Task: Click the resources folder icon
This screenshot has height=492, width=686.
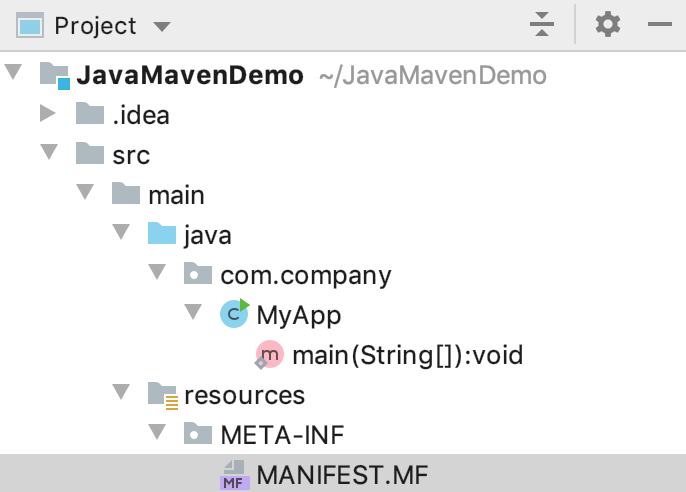Action: (161, 395)
